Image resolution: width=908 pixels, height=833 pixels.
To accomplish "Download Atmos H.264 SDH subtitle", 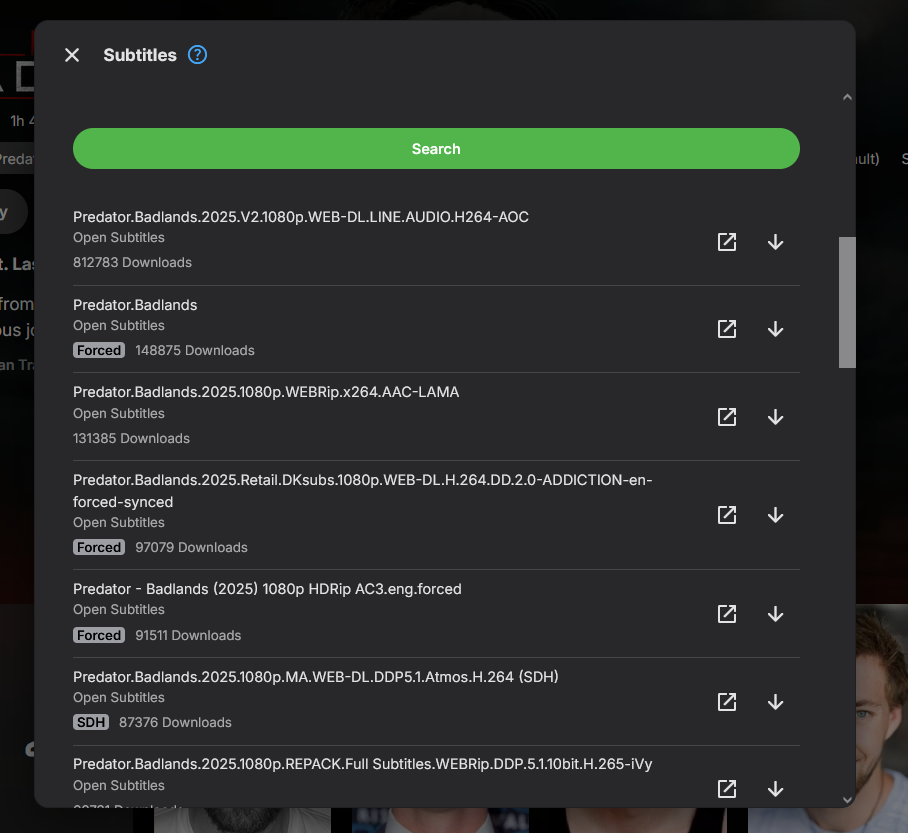I will click(x=775, y=702).
